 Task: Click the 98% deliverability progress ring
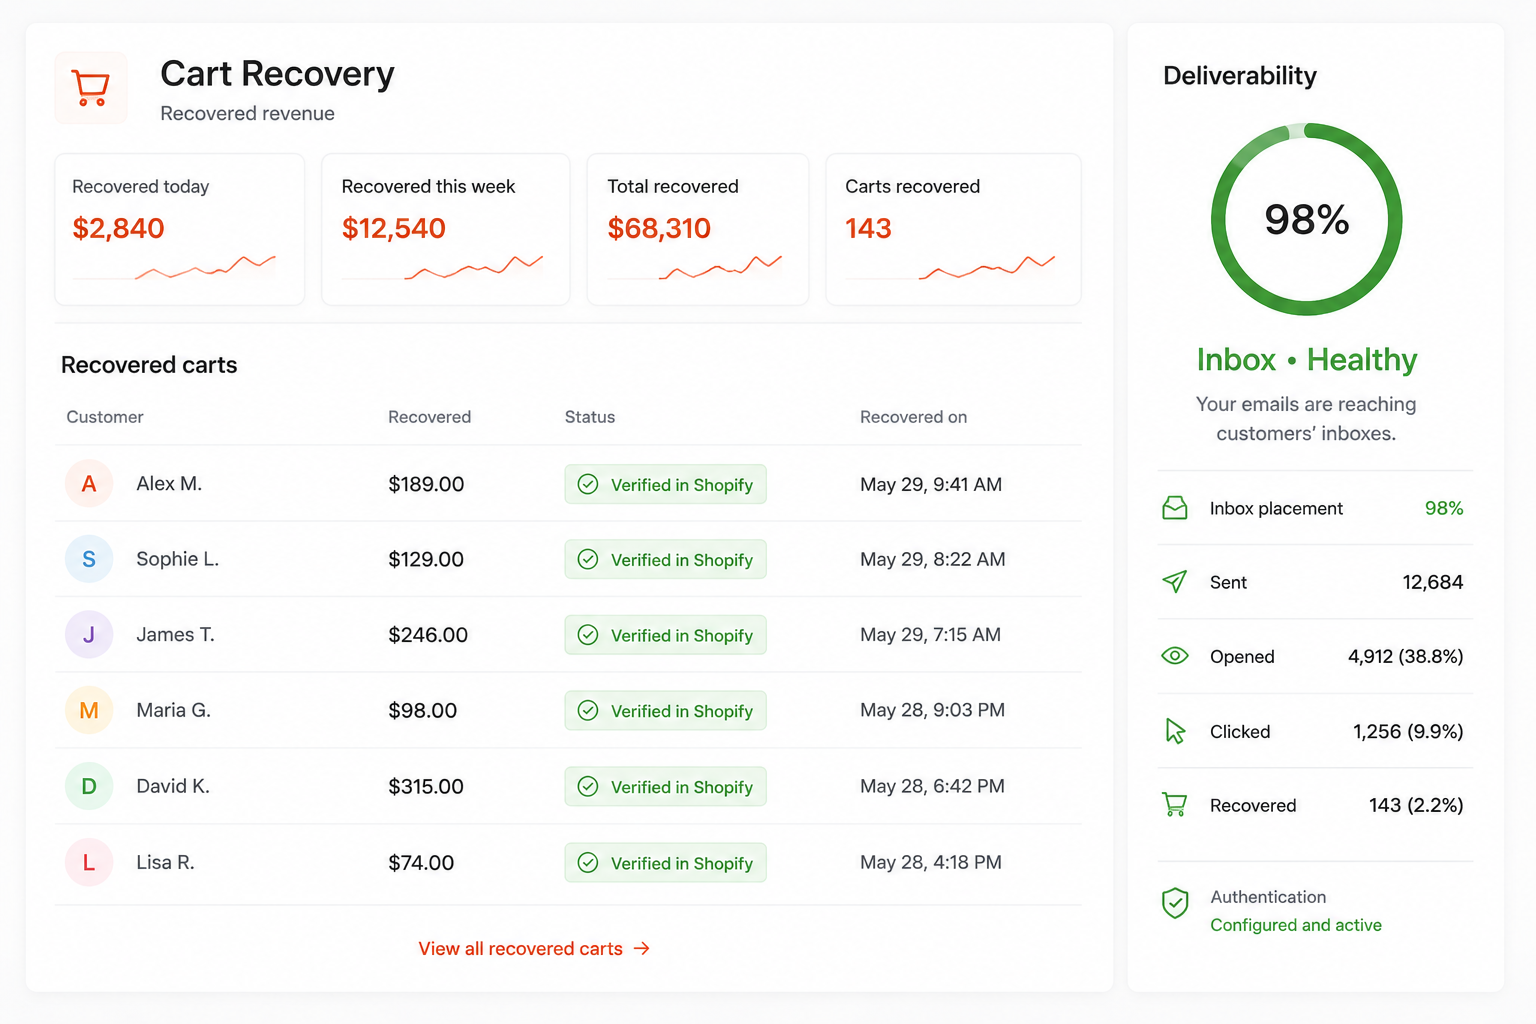1306,219
